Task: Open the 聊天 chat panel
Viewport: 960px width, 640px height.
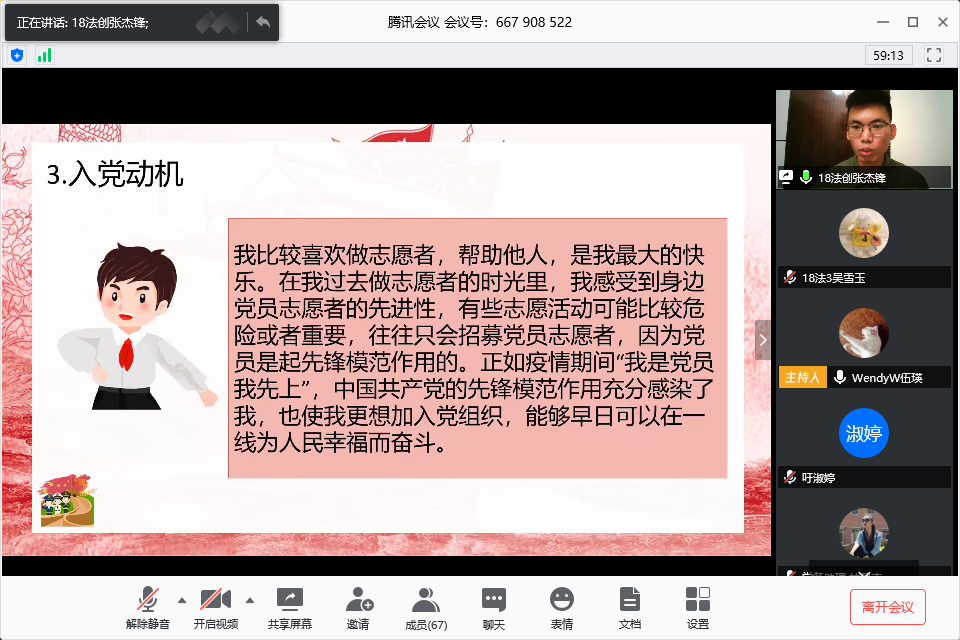Action: pyautogui.click(x=493, y=600)
